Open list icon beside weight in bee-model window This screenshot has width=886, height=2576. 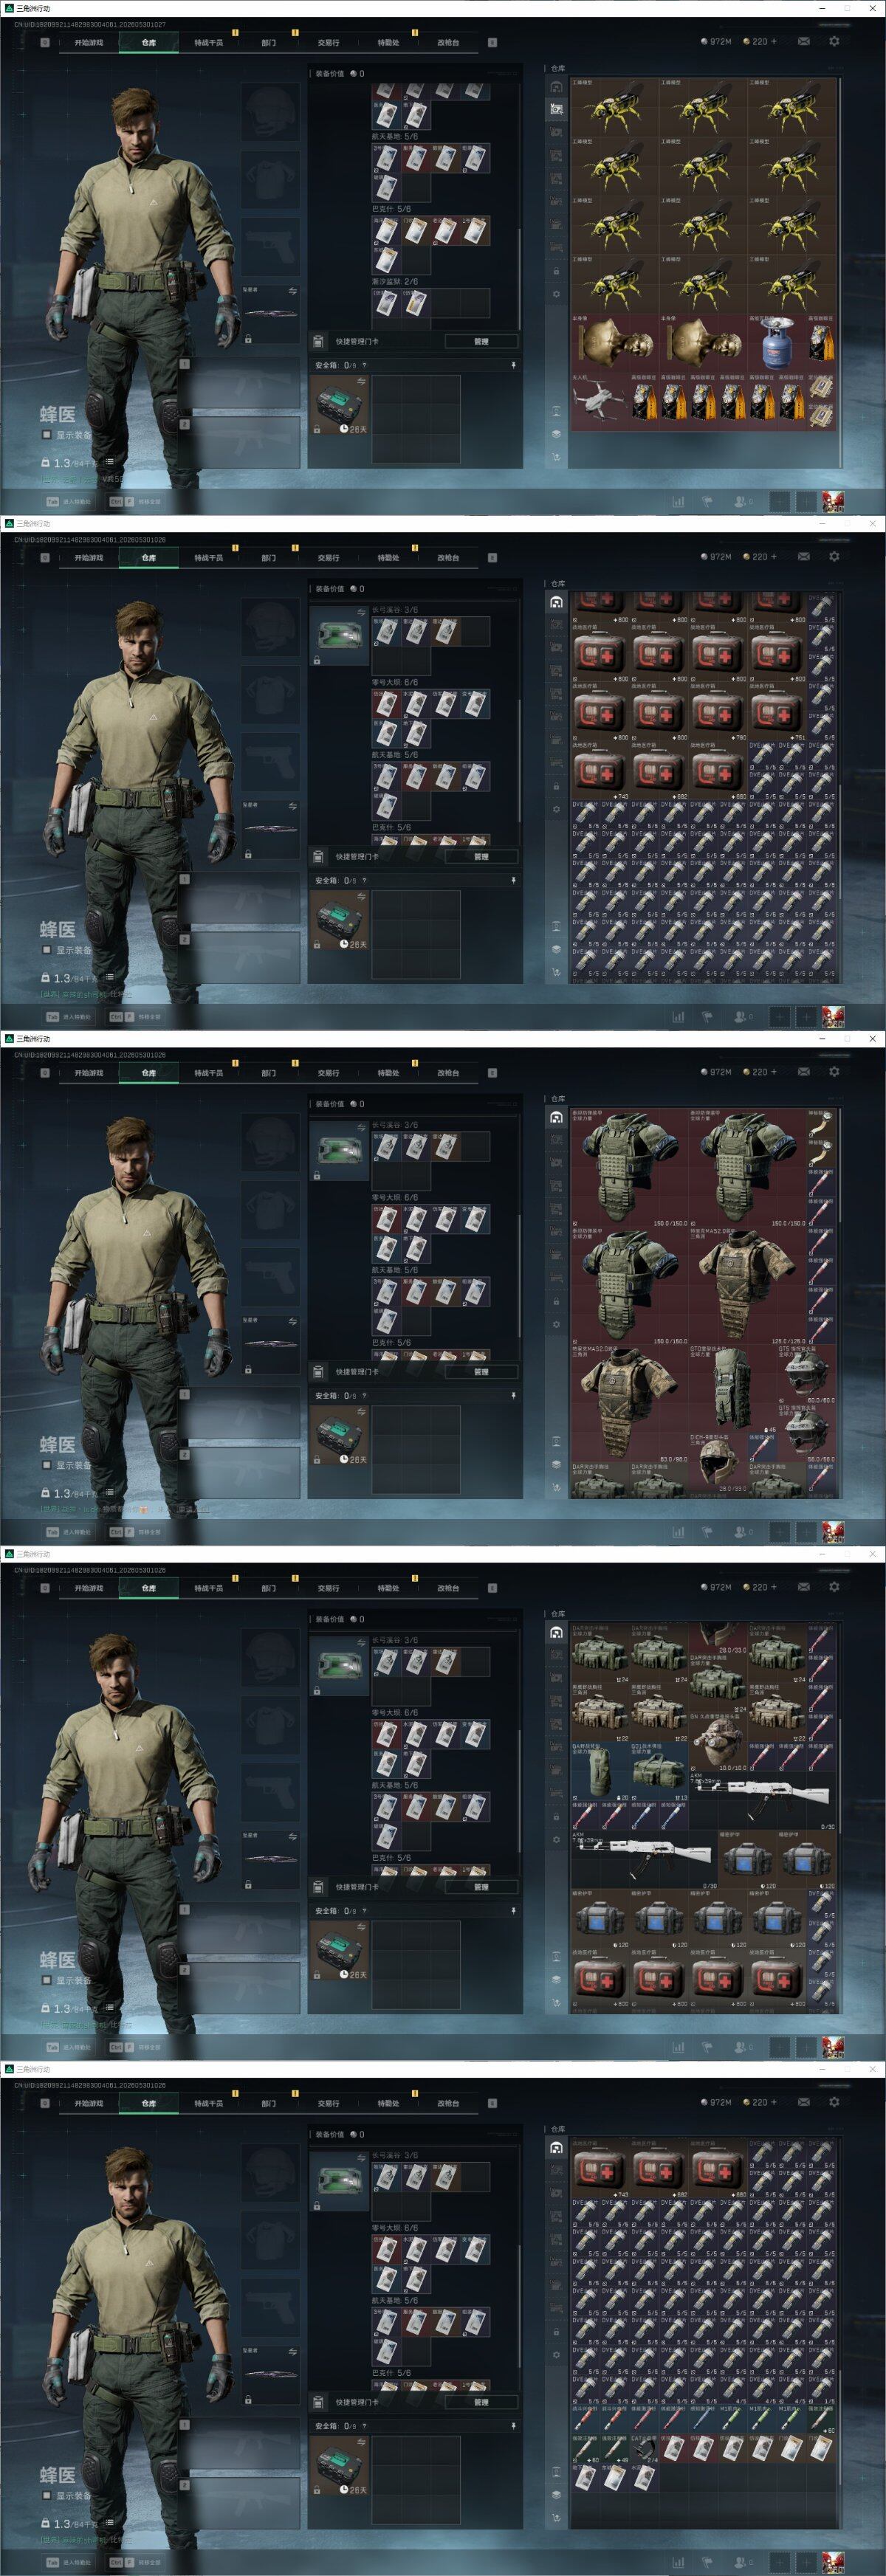[x=109, y=462]
